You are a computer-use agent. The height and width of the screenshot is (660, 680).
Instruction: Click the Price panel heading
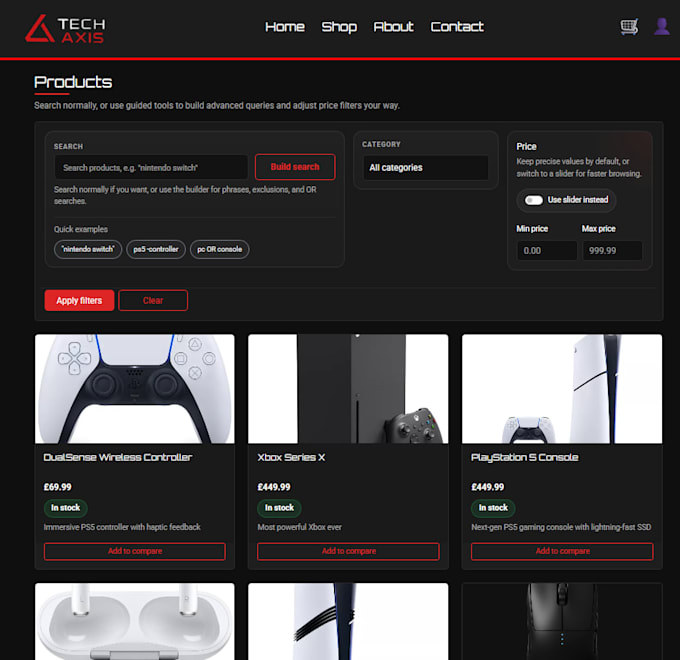[x=526, y=147]
